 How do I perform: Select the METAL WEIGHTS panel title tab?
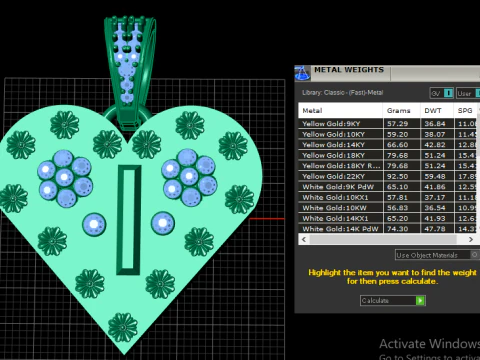click(349, 70)
